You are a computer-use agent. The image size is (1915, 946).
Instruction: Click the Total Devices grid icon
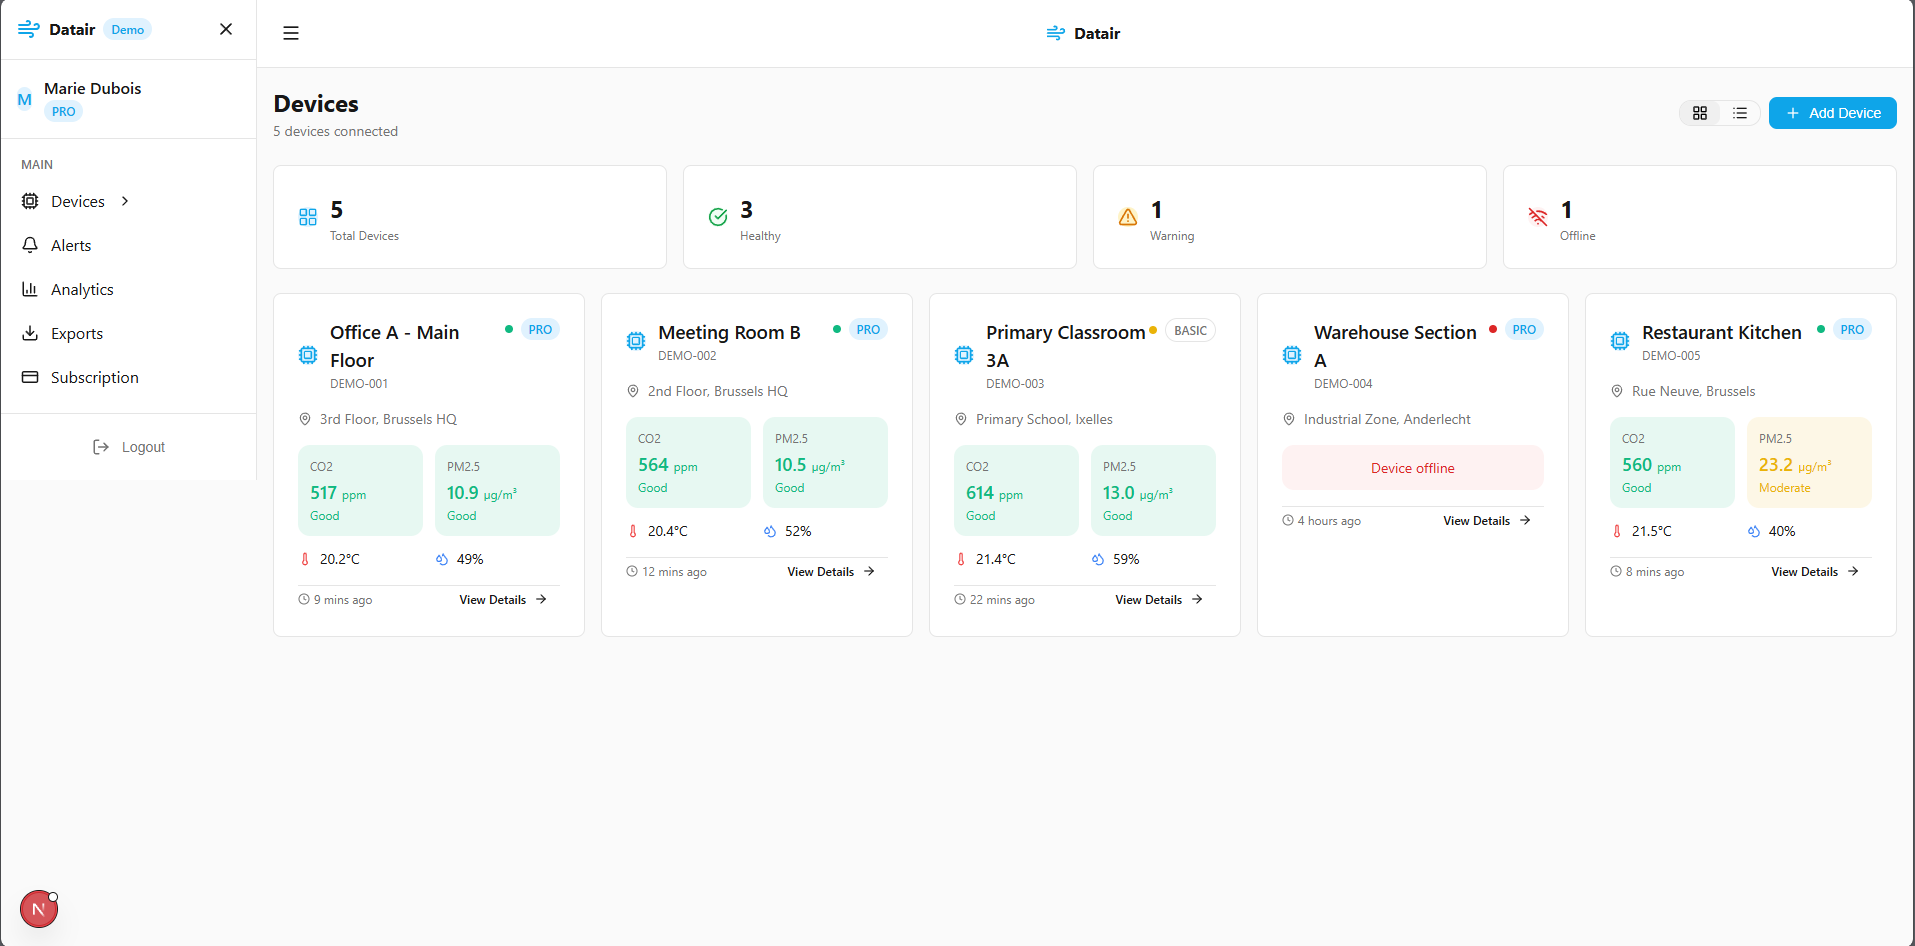(x=308, y=217)
